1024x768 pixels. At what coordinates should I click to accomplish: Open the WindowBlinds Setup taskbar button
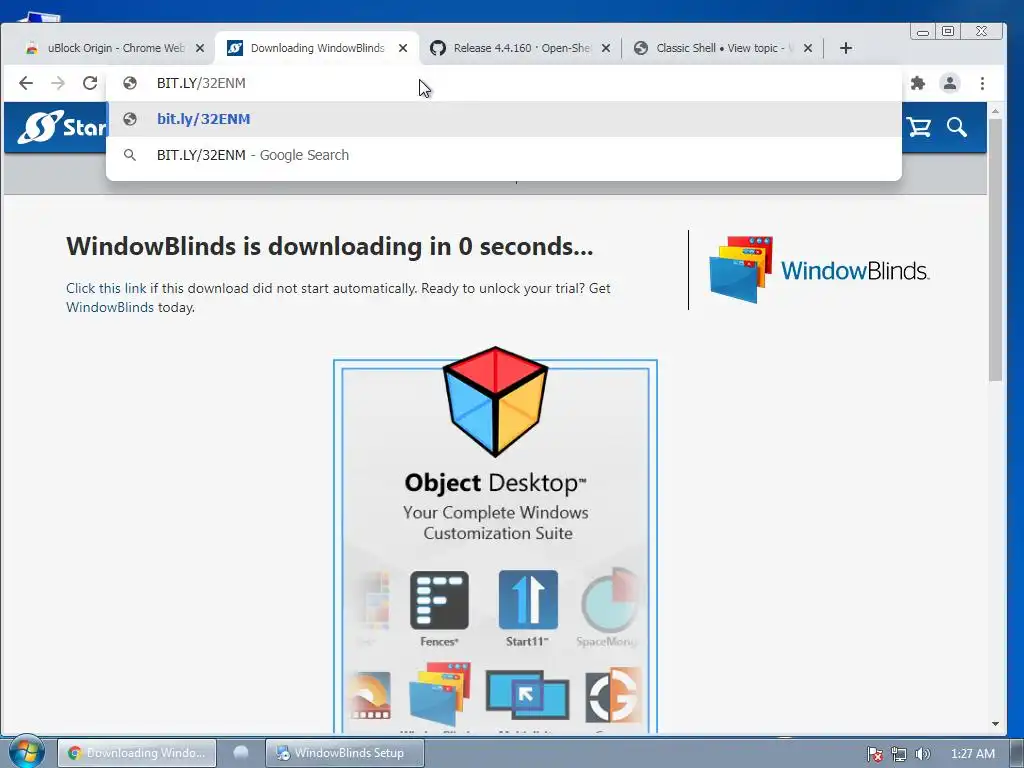click(x=345, y=752)
